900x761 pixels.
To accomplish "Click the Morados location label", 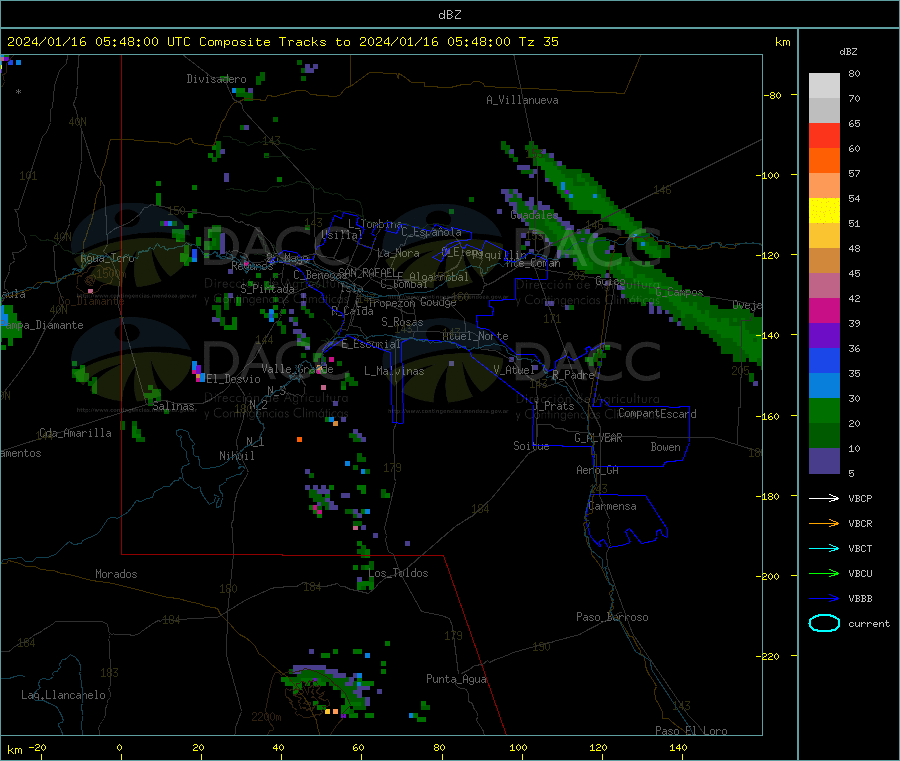I will click(116, 574).
